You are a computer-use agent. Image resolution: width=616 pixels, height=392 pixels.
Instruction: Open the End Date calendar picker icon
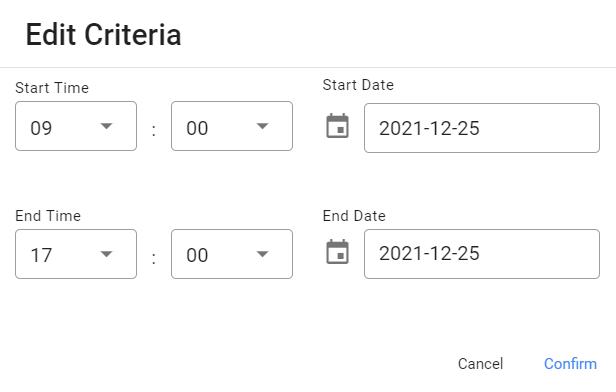pos(337,252)
